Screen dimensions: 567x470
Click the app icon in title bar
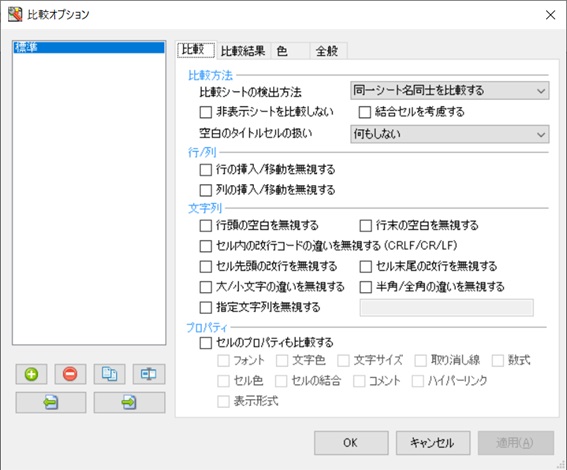point(15,14)
